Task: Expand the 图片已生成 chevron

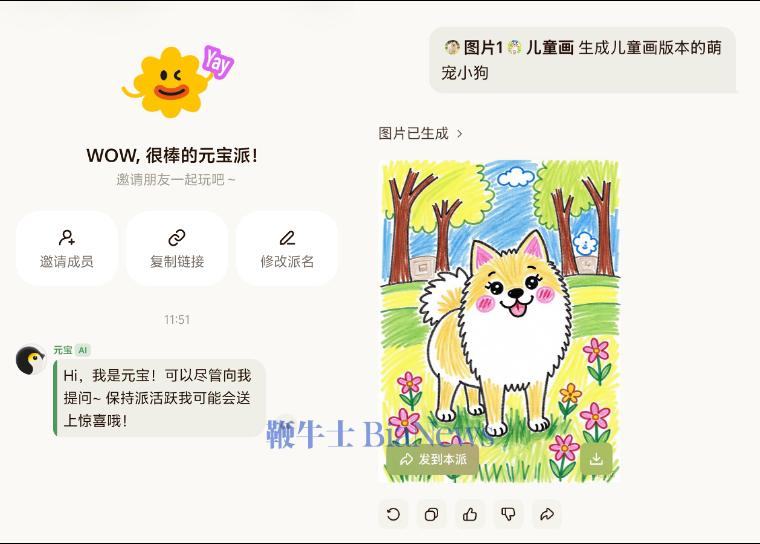Action: (x=459, y=133)
